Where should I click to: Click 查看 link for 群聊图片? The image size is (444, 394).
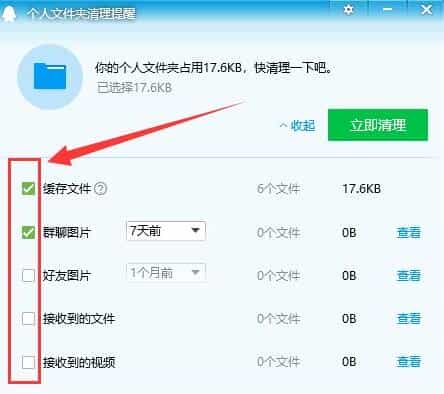tap(409, 232)
